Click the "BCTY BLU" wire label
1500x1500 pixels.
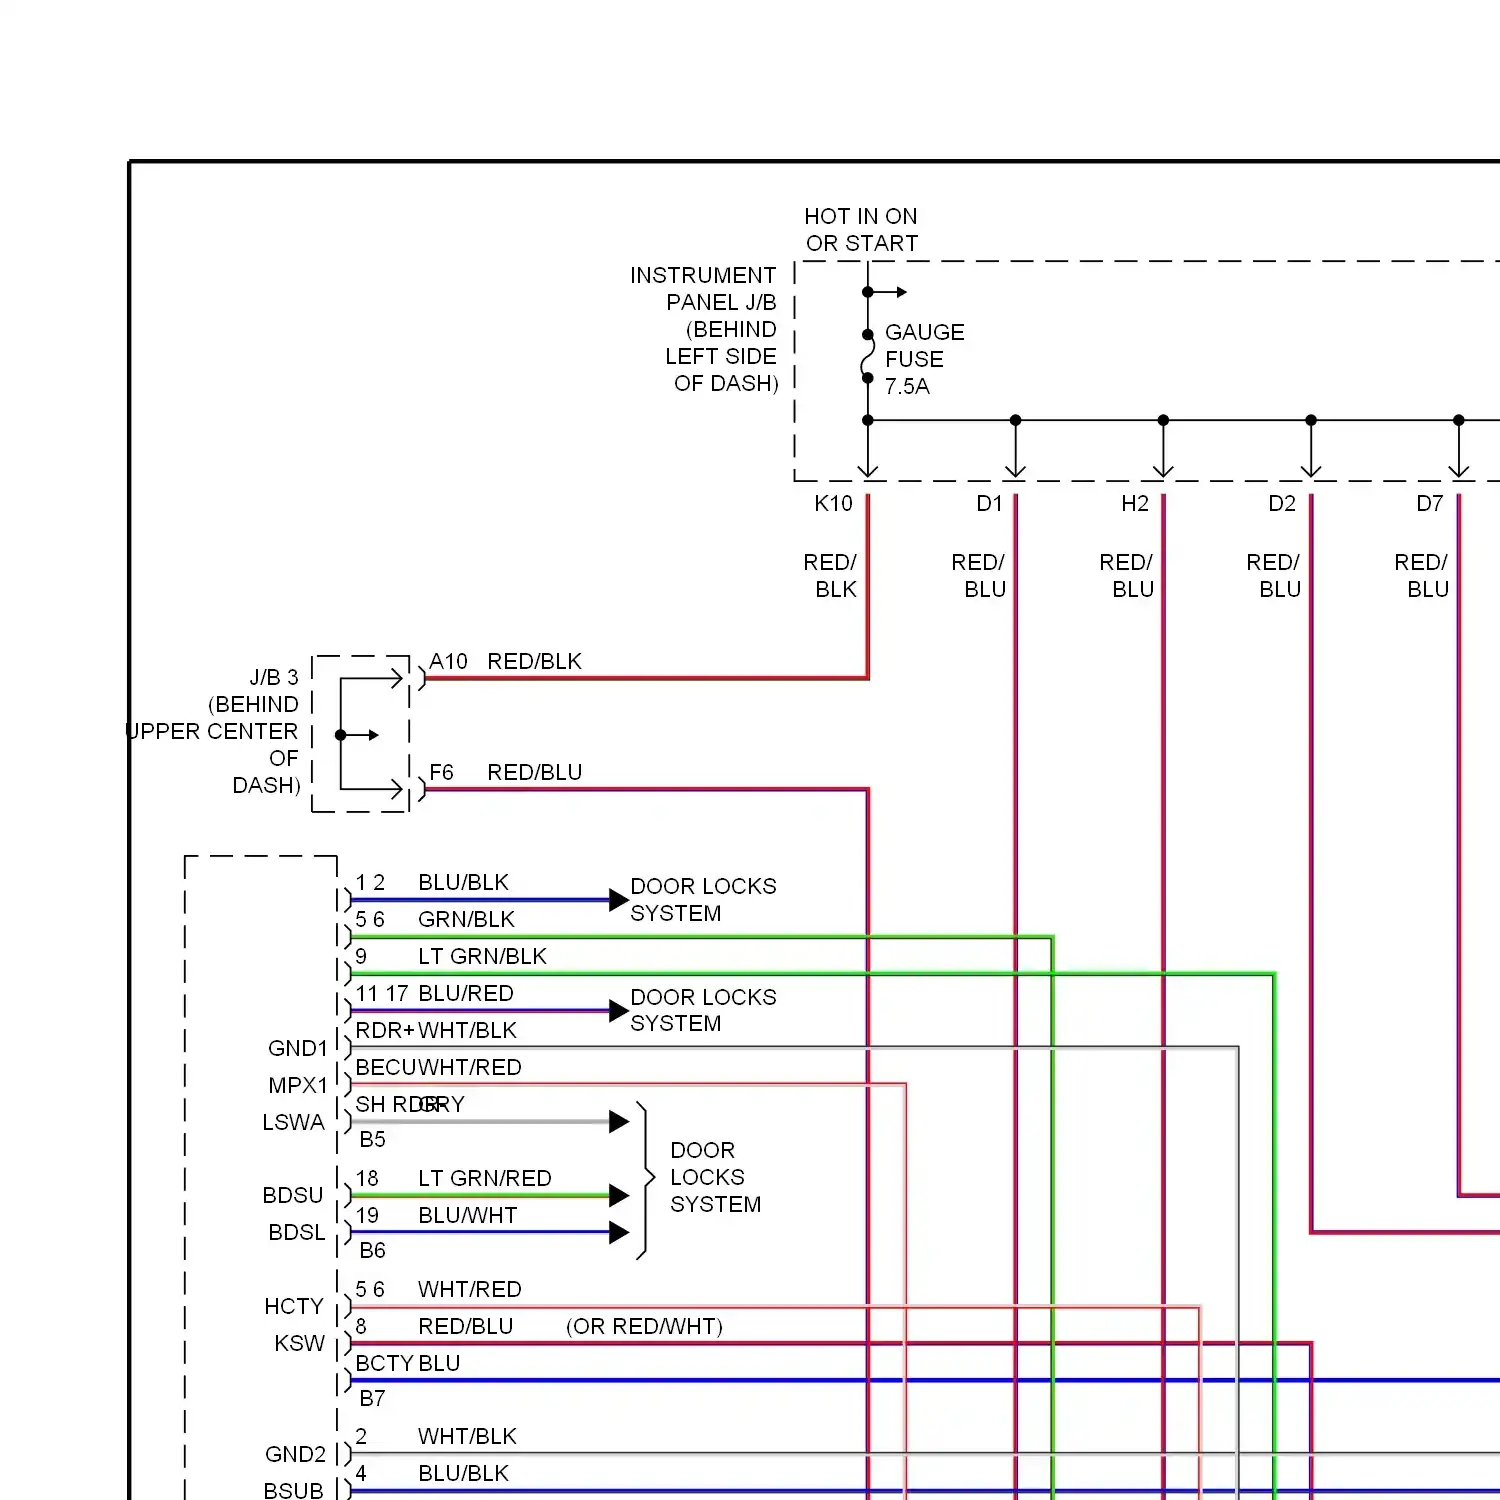(x=408, y=1363)
